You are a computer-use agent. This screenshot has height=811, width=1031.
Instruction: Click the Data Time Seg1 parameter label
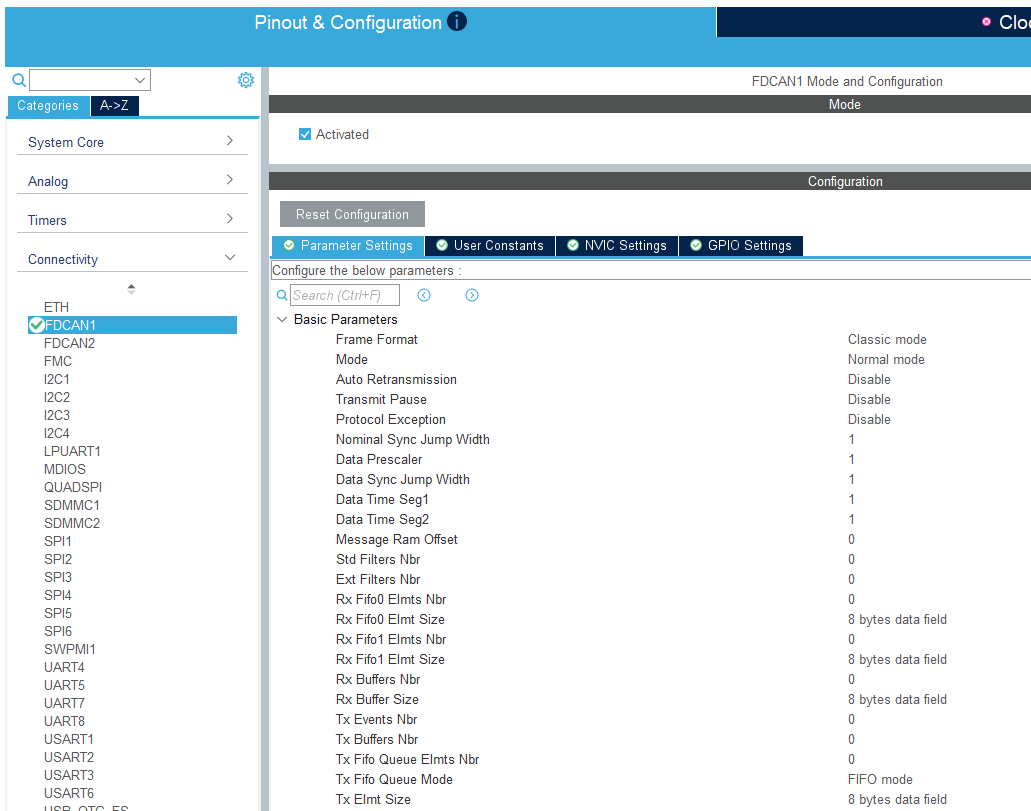click(x=382, y=499)
